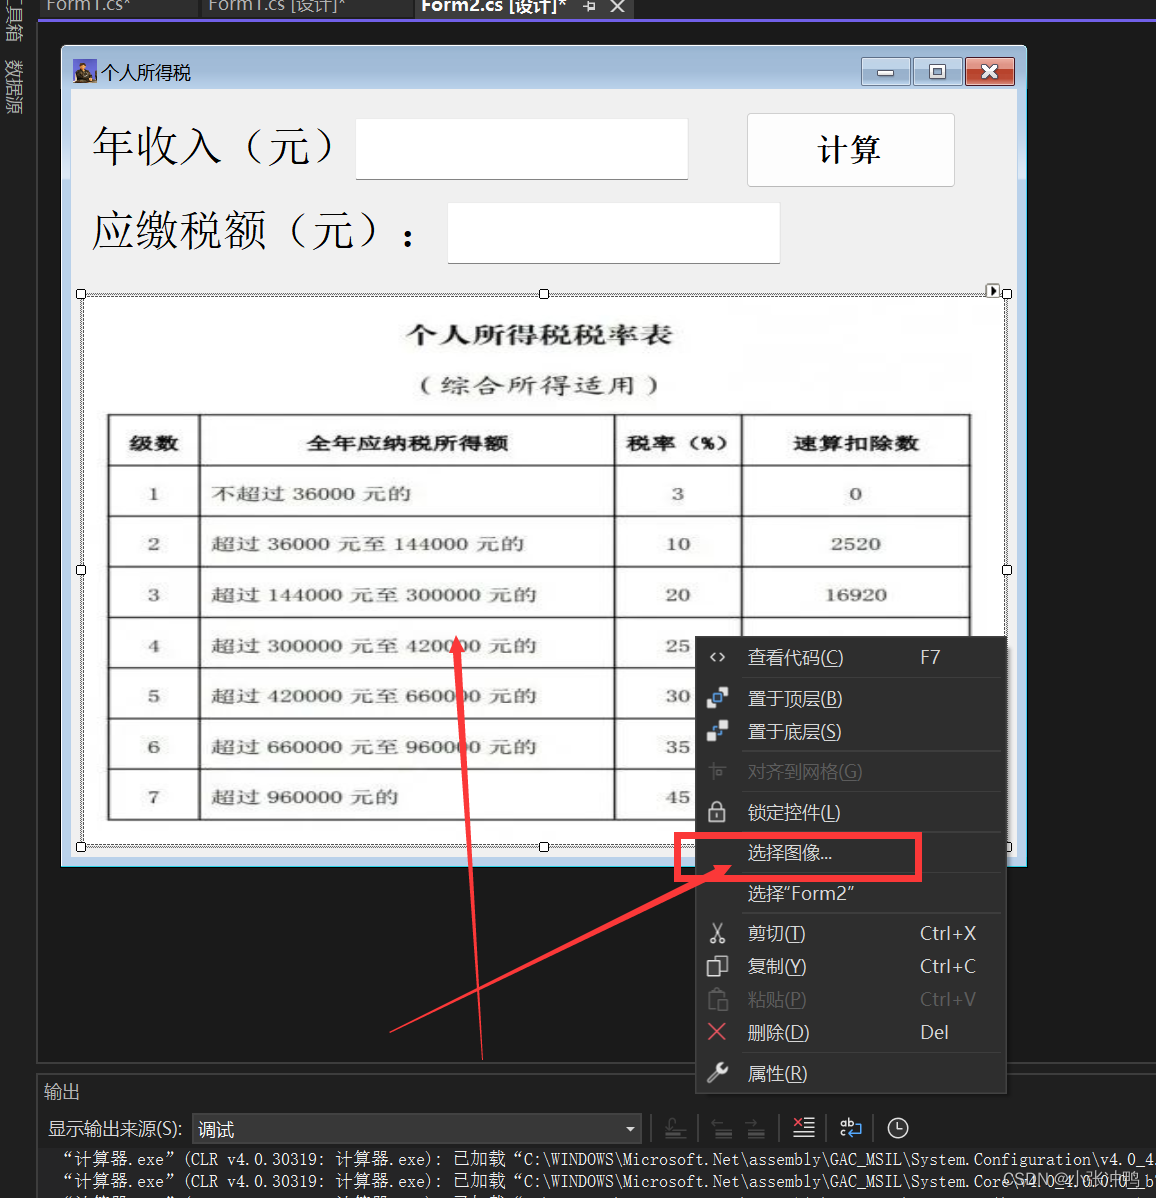Click the 应缴税额（元）： label
This screenshot has height=1198, width=1156.
tap(254, 231)
